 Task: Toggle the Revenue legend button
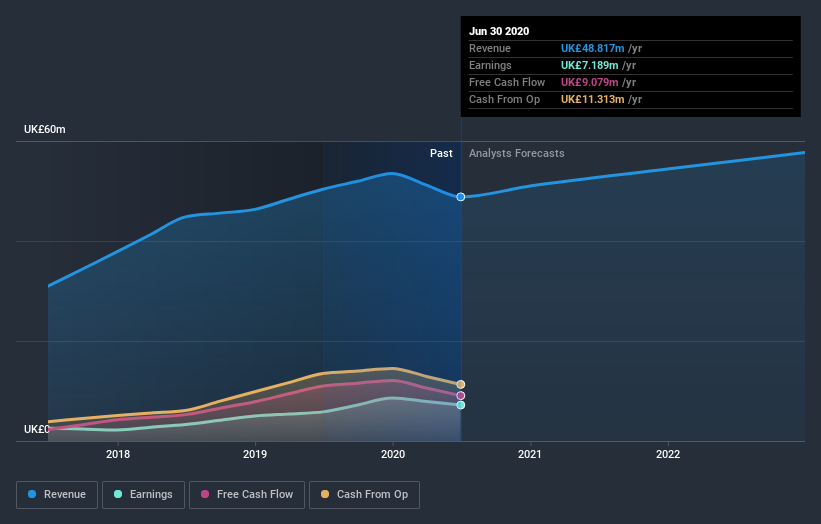57,495
